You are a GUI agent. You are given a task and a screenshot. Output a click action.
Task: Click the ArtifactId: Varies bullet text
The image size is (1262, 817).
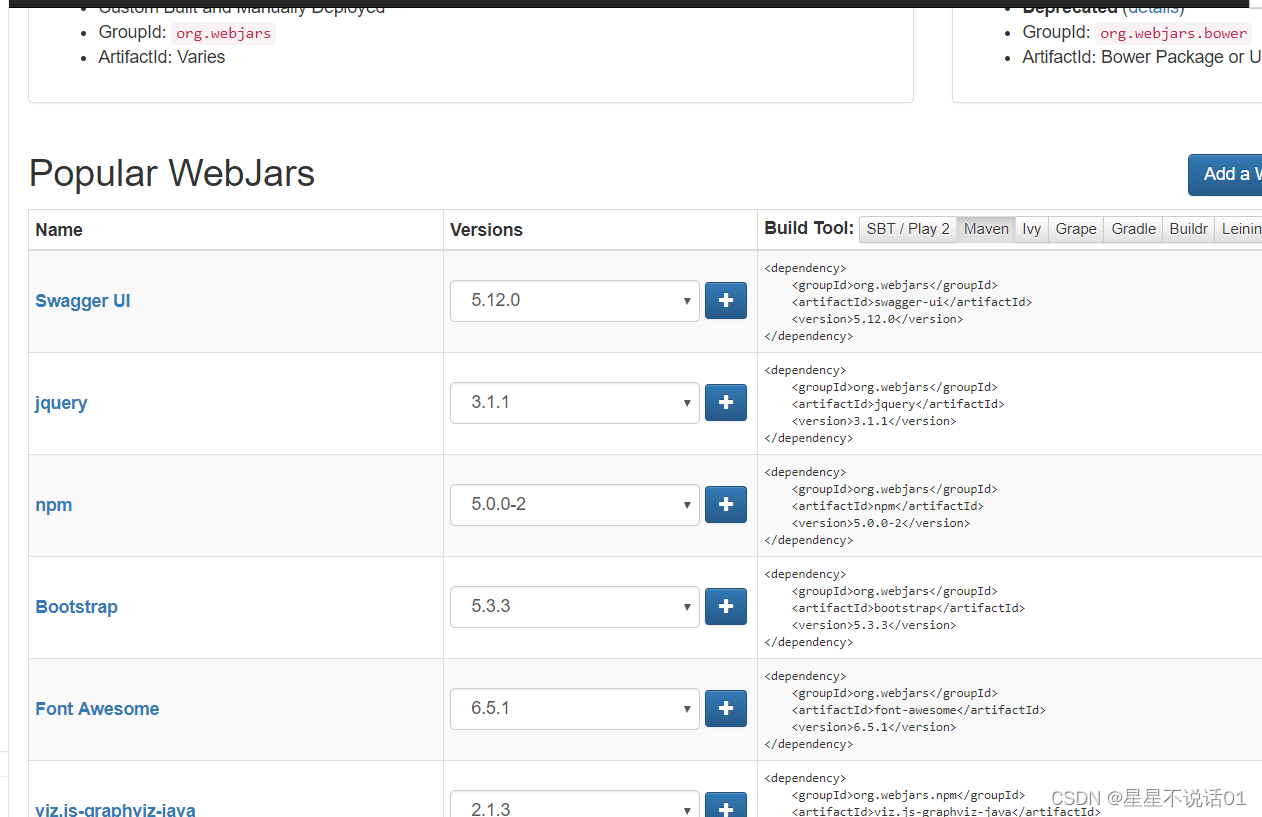pos(162,57)
